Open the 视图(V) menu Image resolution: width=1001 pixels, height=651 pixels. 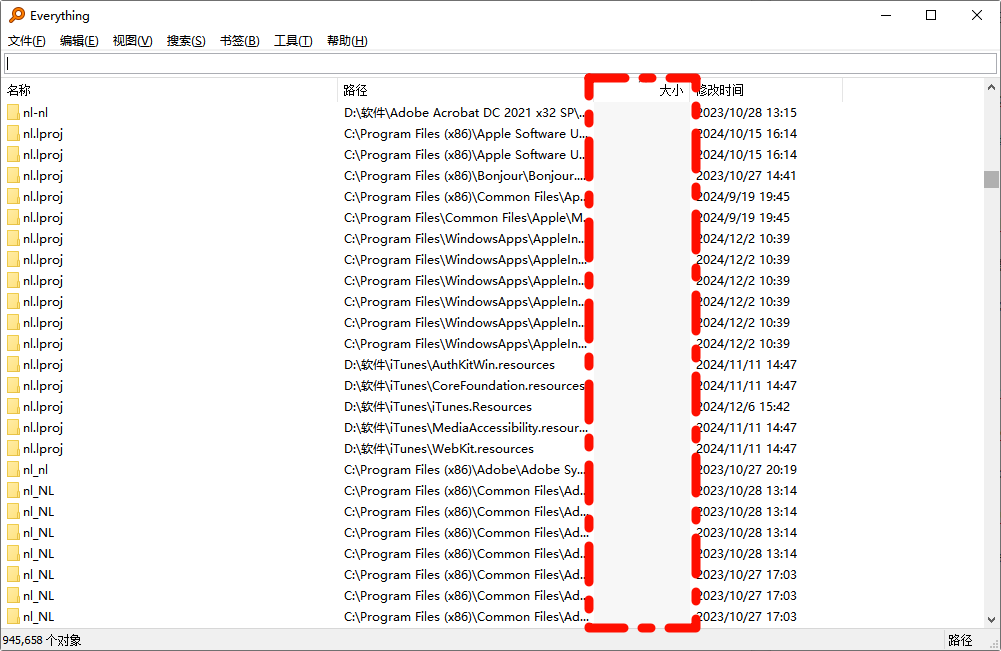tap(132, 41)
